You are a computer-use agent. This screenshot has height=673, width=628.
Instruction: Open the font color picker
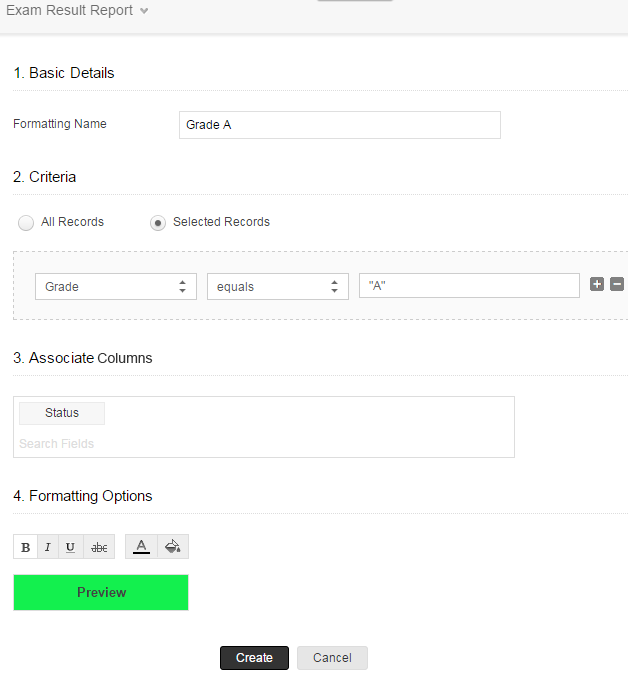click(x=142, y=547)
